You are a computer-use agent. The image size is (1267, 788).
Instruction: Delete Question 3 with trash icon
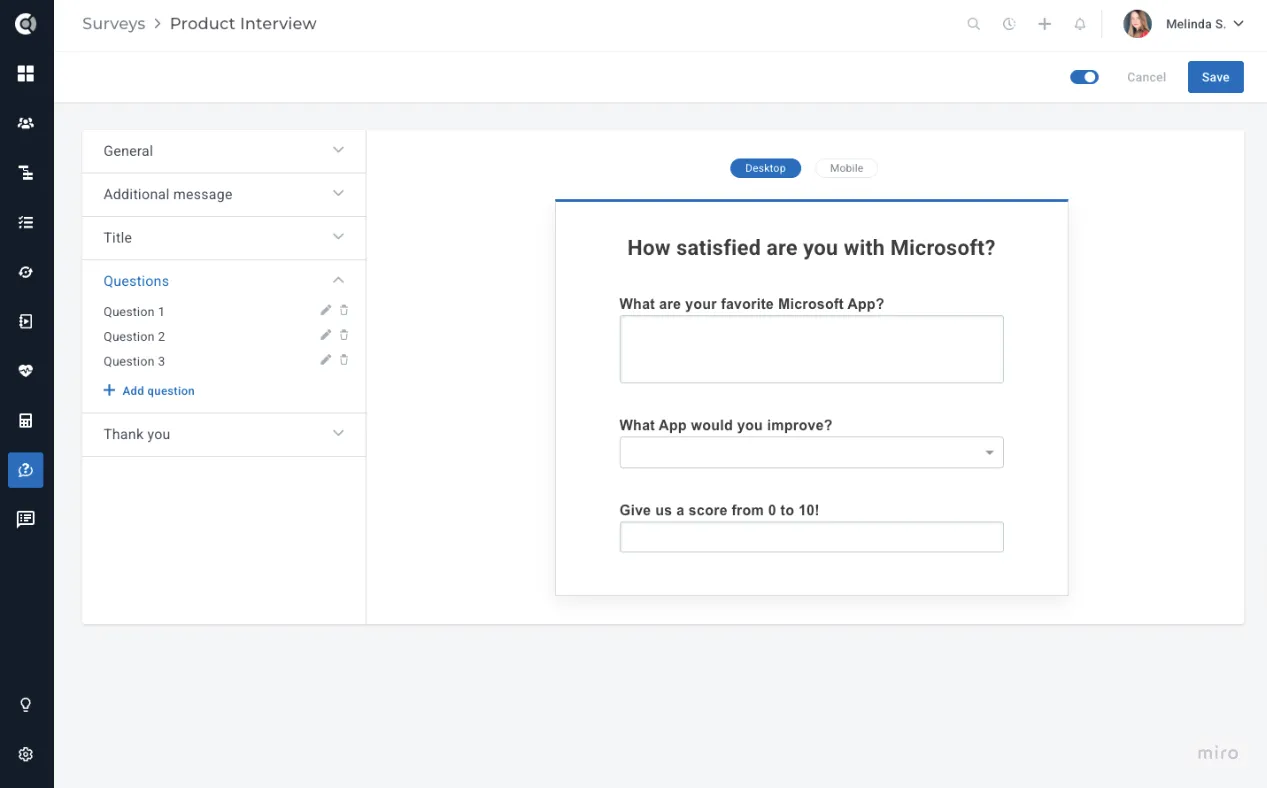(344, 360)
